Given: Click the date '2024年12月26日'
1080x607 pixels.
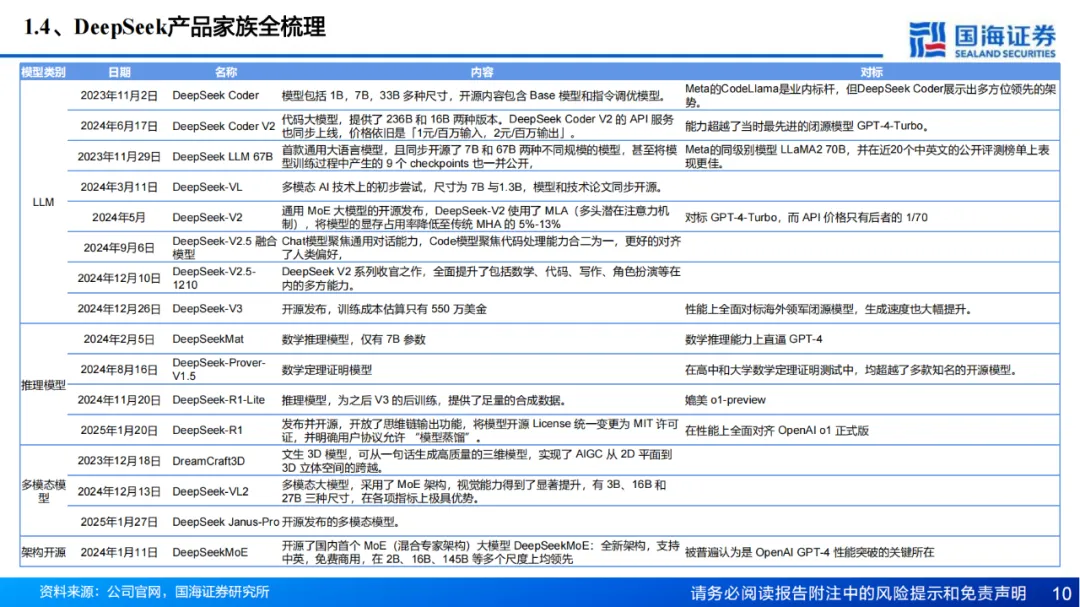Looking at the screenshot, I should point(119,309).
